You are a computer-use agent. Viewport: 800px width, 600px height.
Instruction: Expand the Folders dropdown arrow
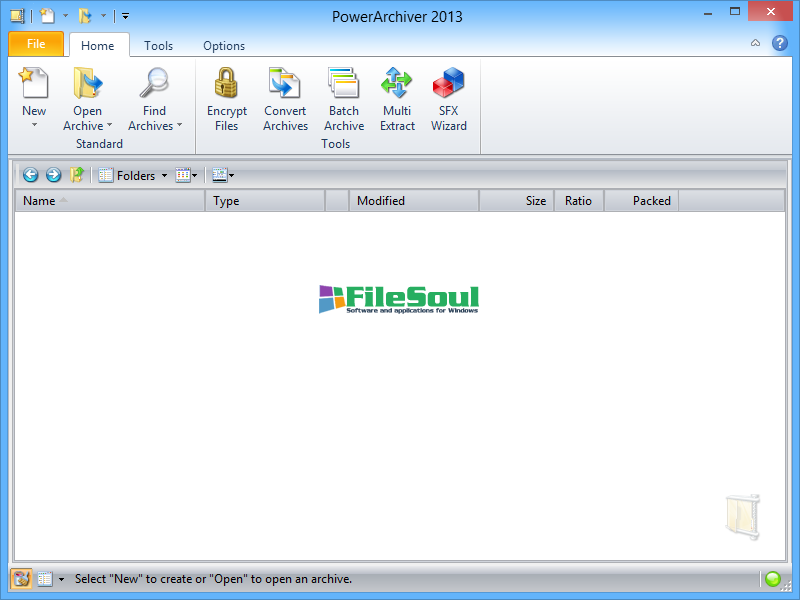click(x=164, y=176)
